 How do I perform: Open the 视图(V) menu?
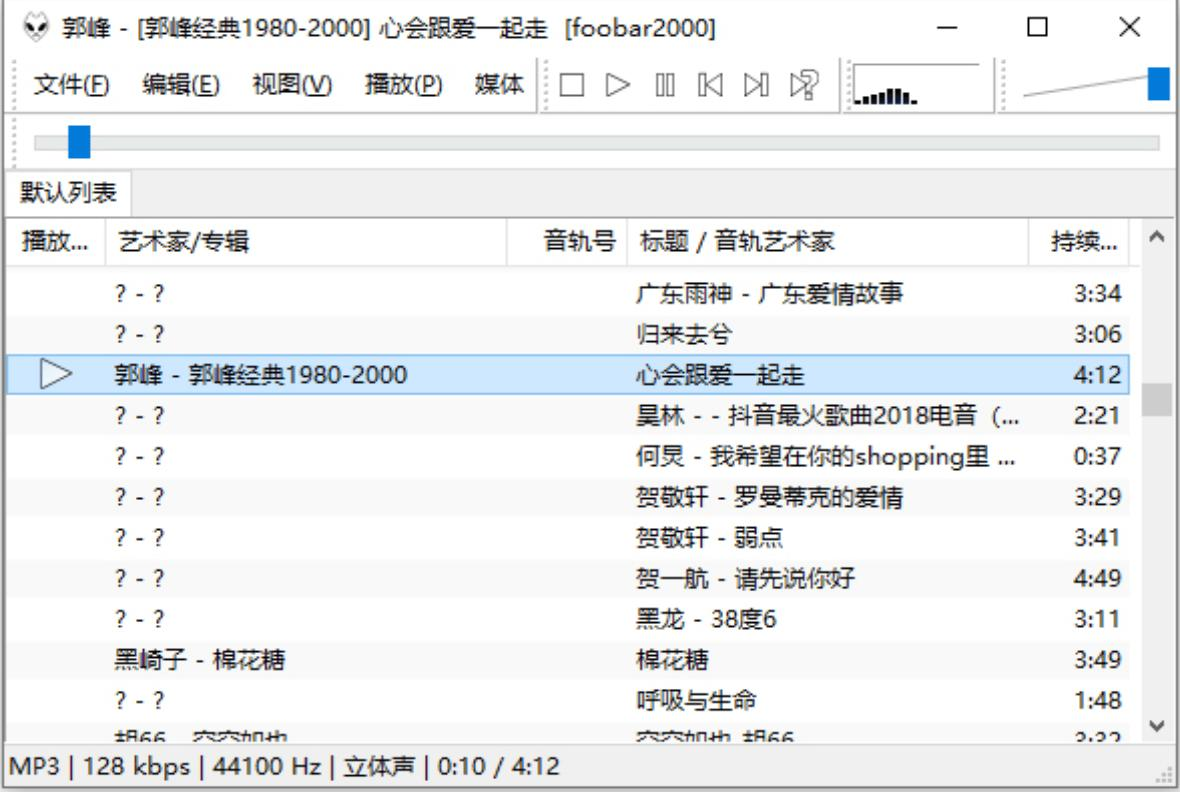(x=292, y=84)
